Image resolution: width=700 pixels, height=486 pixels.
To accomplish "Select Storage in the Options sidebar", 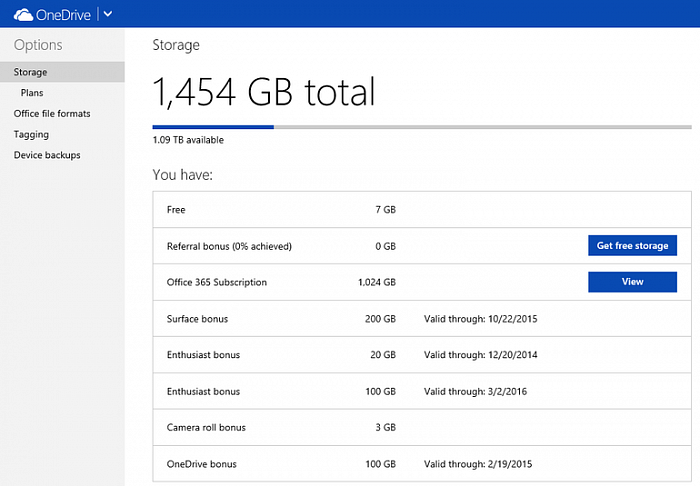I will 30,72.
